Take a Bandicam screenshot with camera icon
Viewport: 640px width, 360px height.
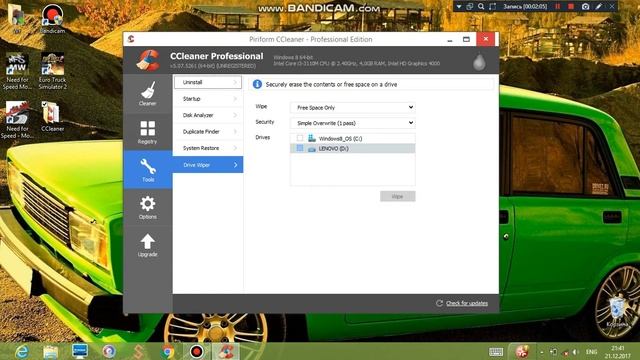pyautogui.click(x=585, y=7)
